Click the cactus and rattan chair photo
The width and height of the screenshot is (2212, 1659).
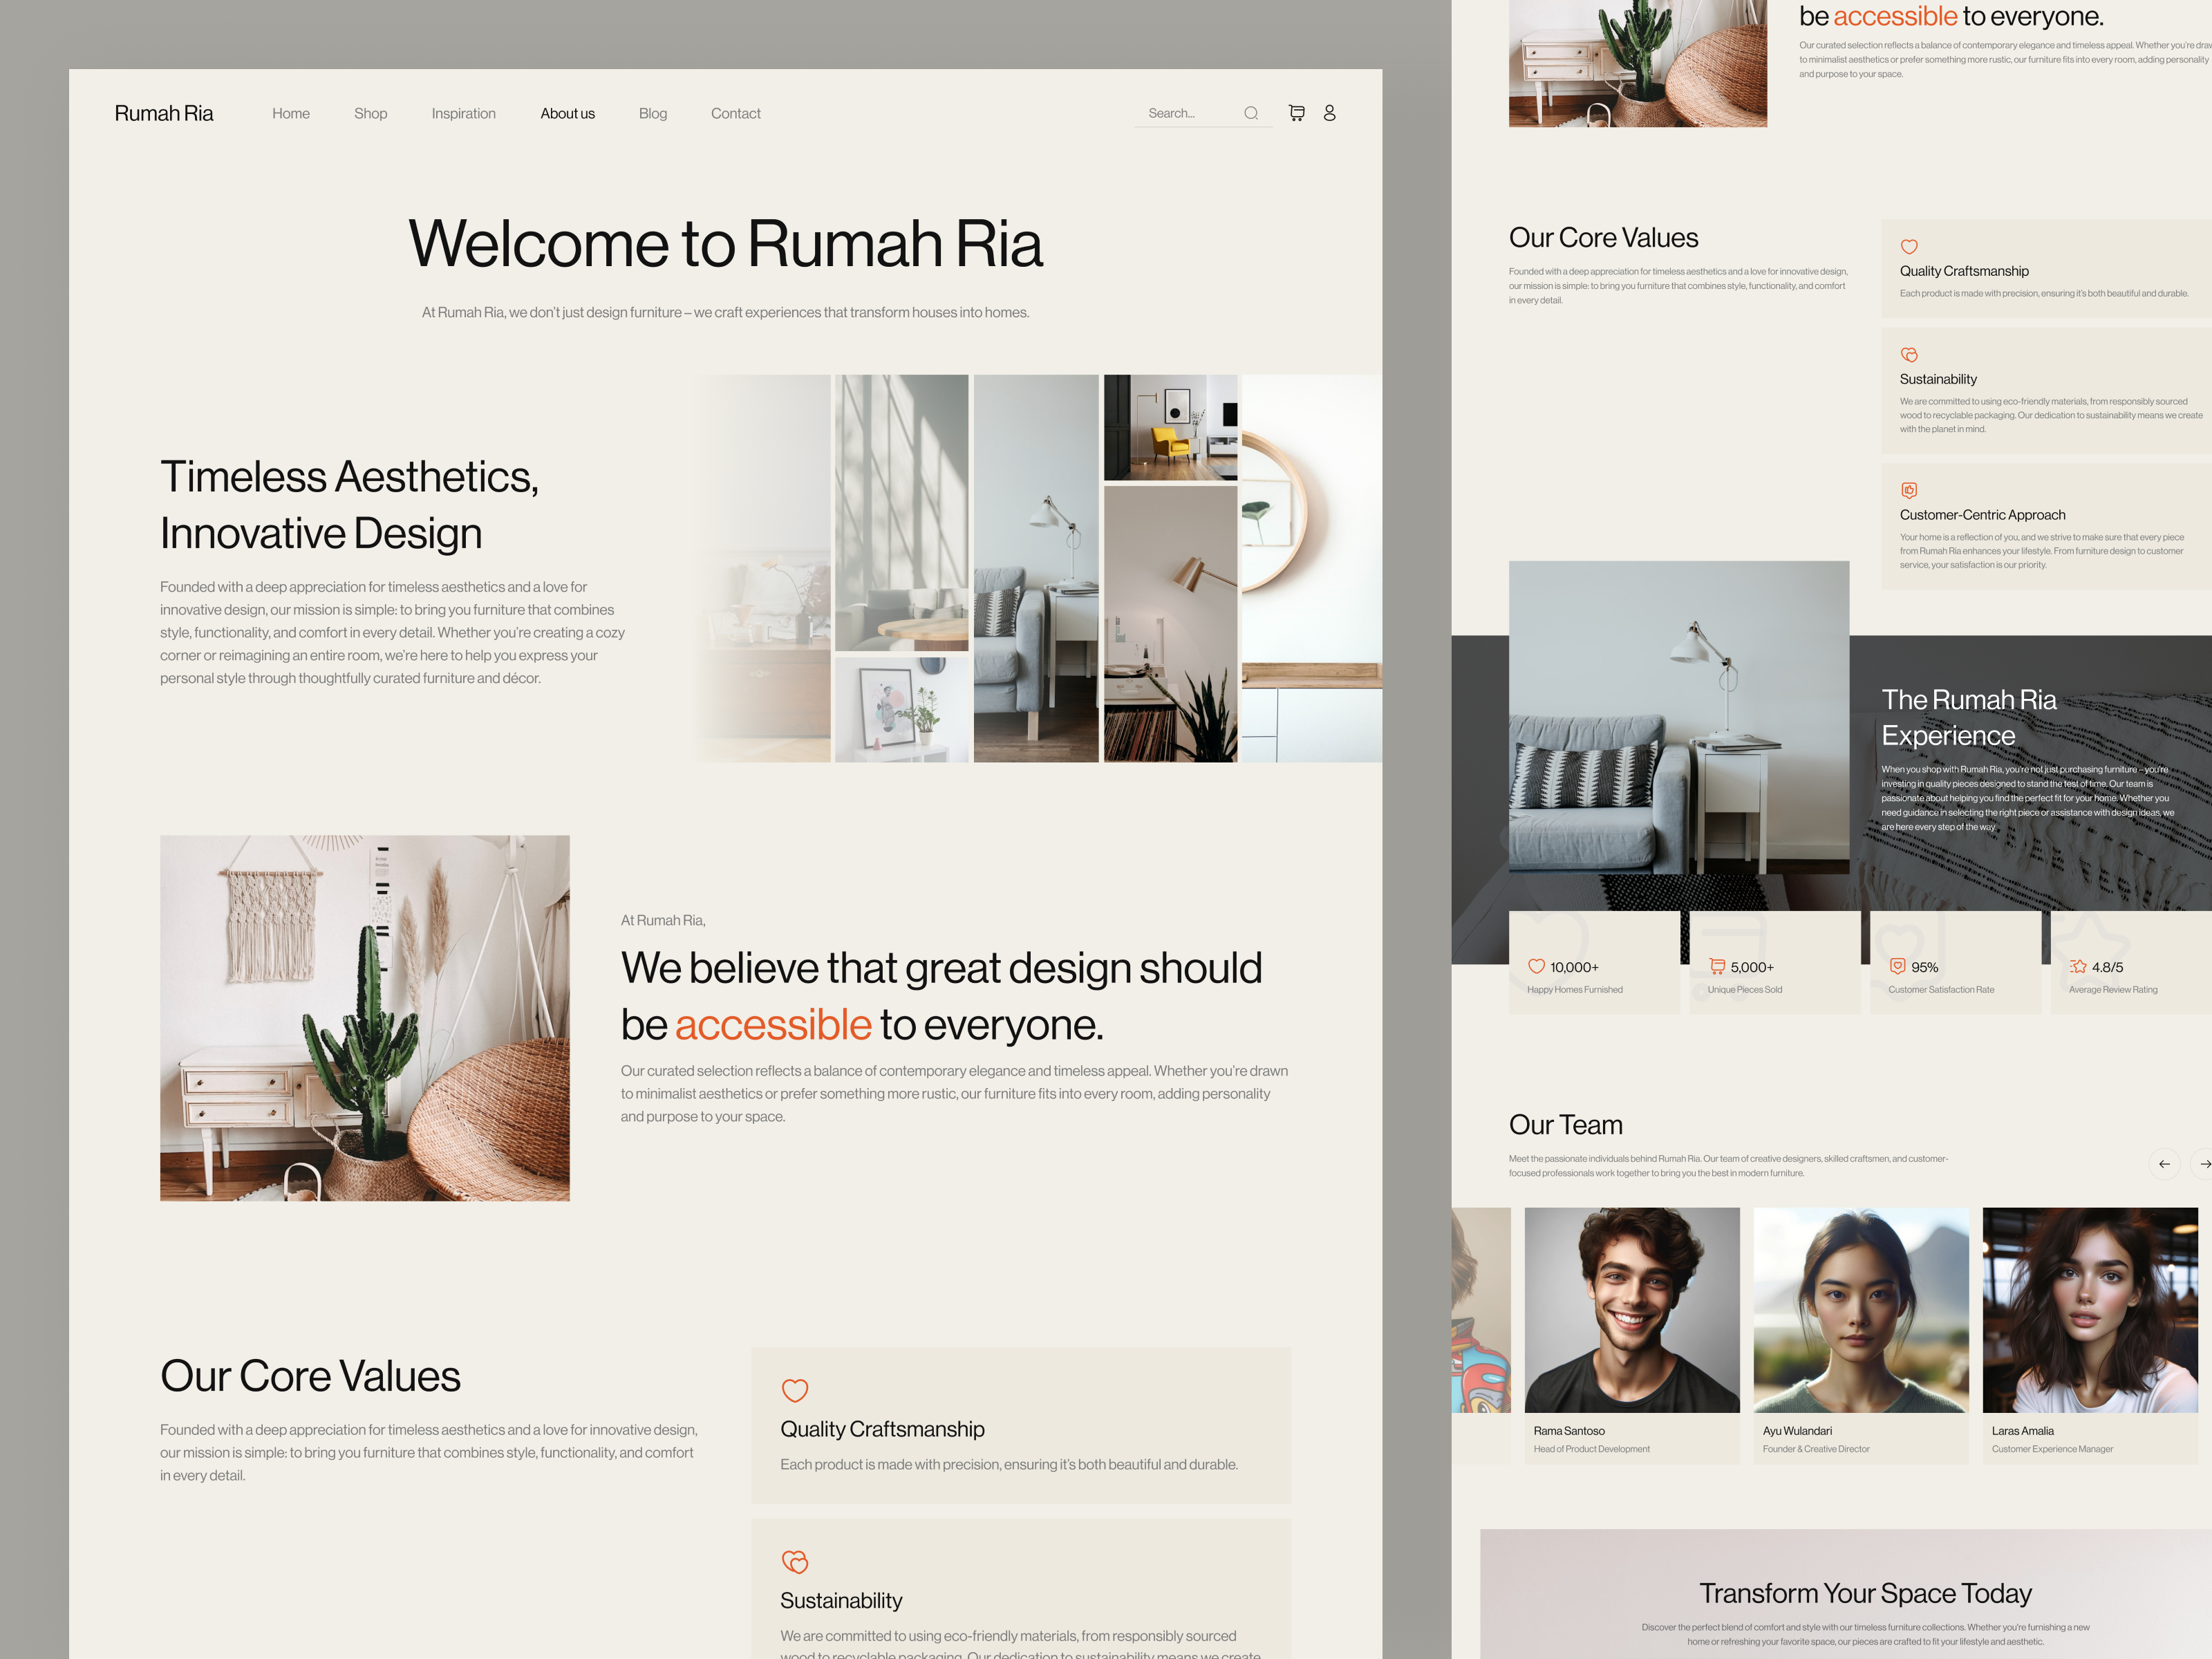click(365, 1018)
